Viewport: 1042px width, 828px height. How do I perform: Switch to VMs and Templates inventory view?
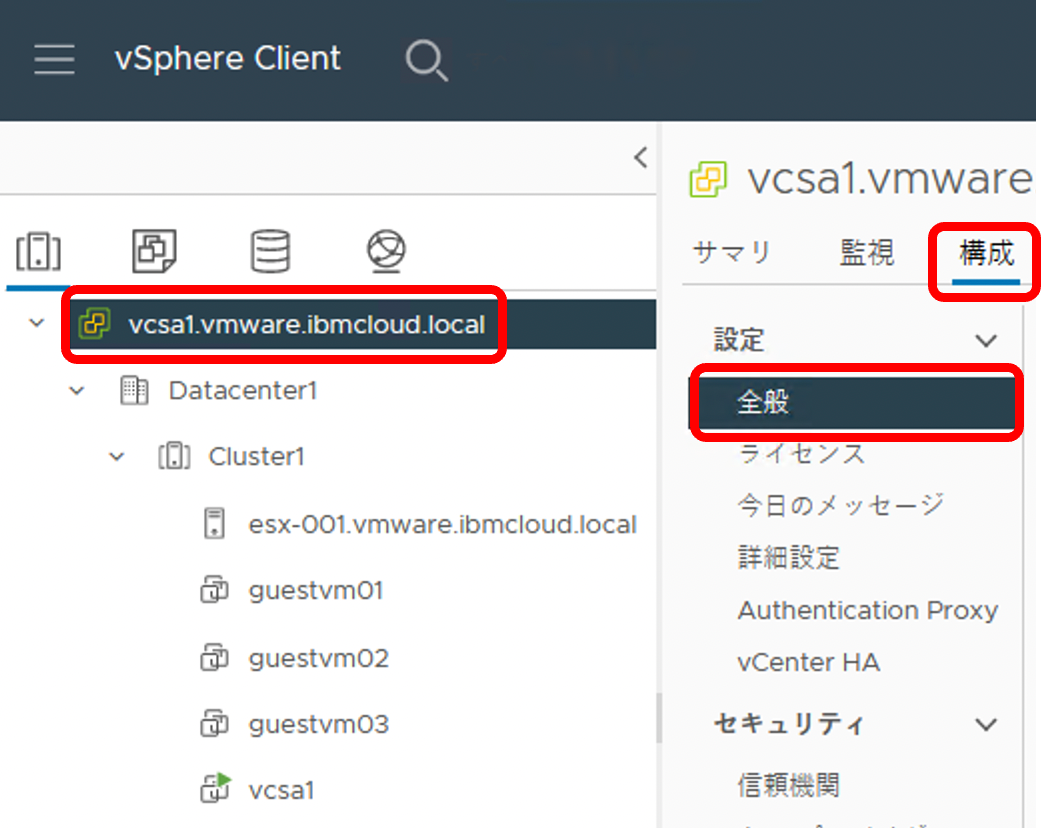click(x=154, y=251)
